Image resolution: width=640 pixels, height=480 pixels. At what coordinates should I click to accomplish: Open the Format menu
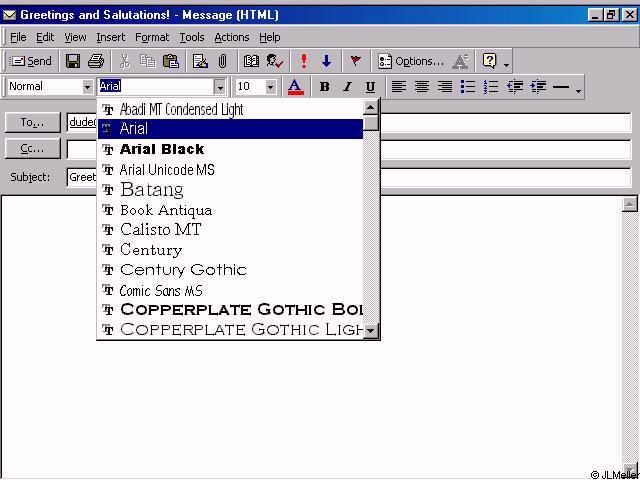(x=152, y=38)
